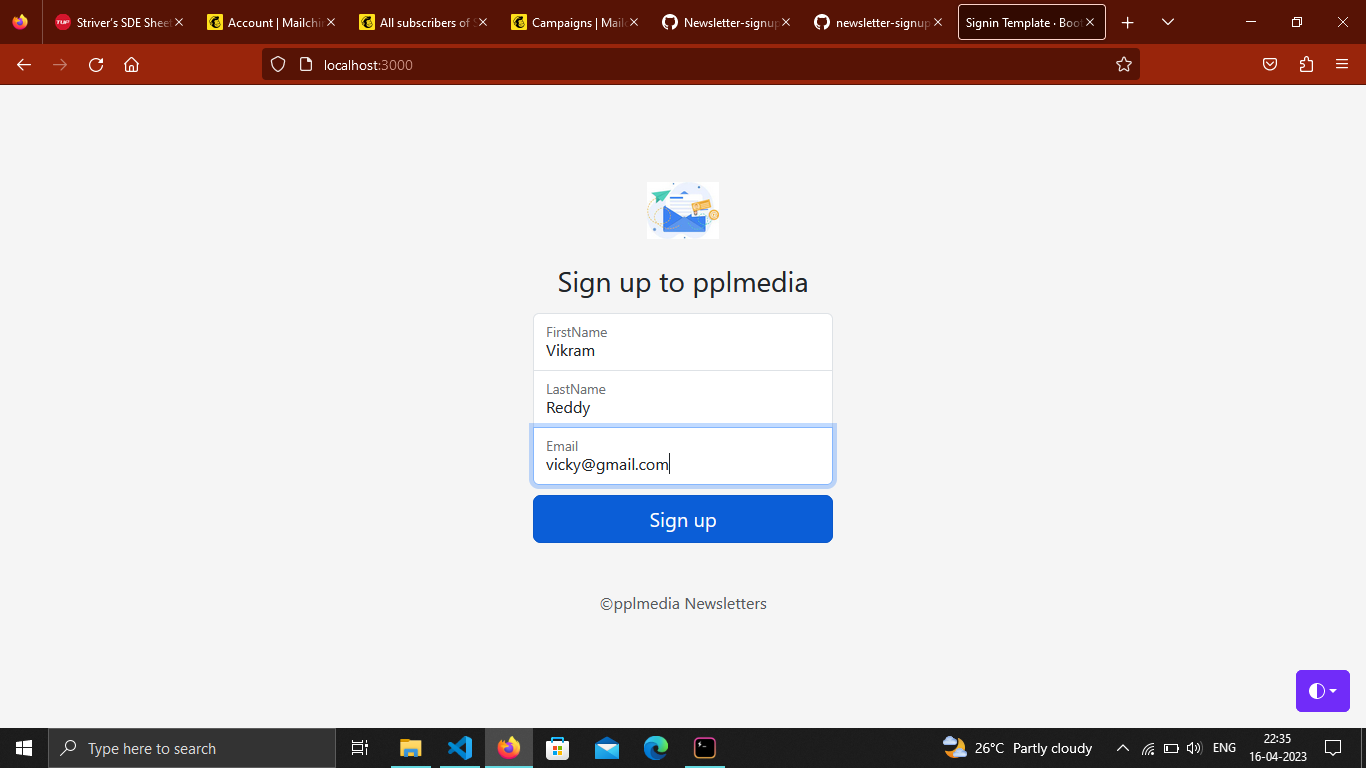Image resolution: width=1366 pixels, height=768 pixels.
Task: Open a new browser tab
Action: (x=1127, y=21)
